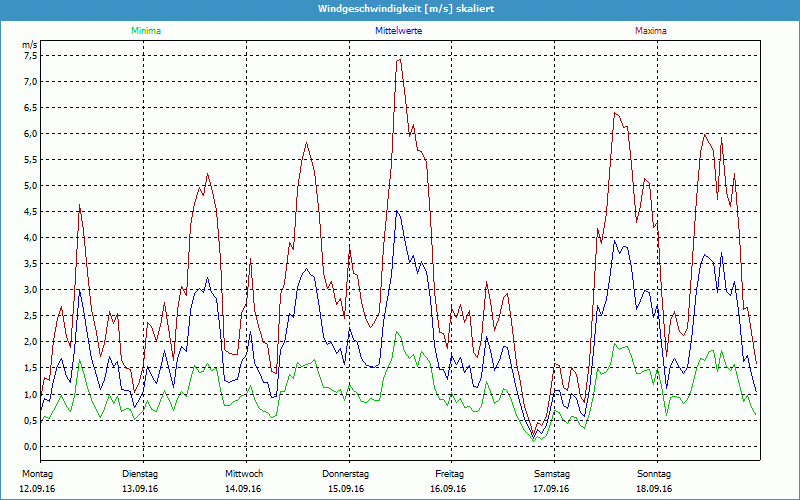This screenshot has height=500, width=800.
Task: Click the 1,0 axis value
Action: (x=31, y=394)
